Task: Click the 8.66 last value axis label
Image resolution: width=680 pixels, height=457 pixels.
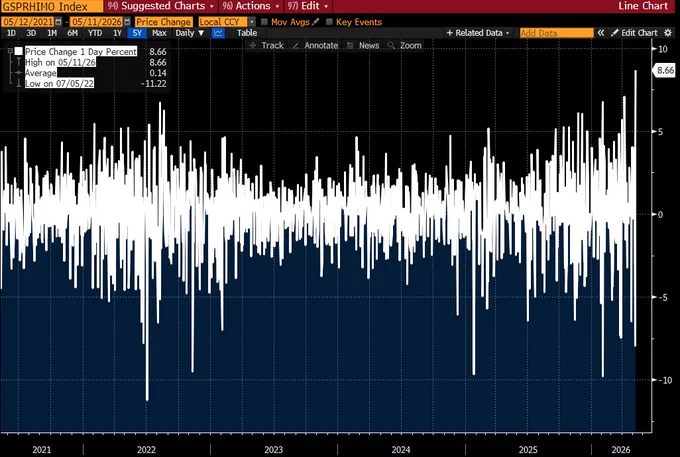Action: [x=665, y=70]
